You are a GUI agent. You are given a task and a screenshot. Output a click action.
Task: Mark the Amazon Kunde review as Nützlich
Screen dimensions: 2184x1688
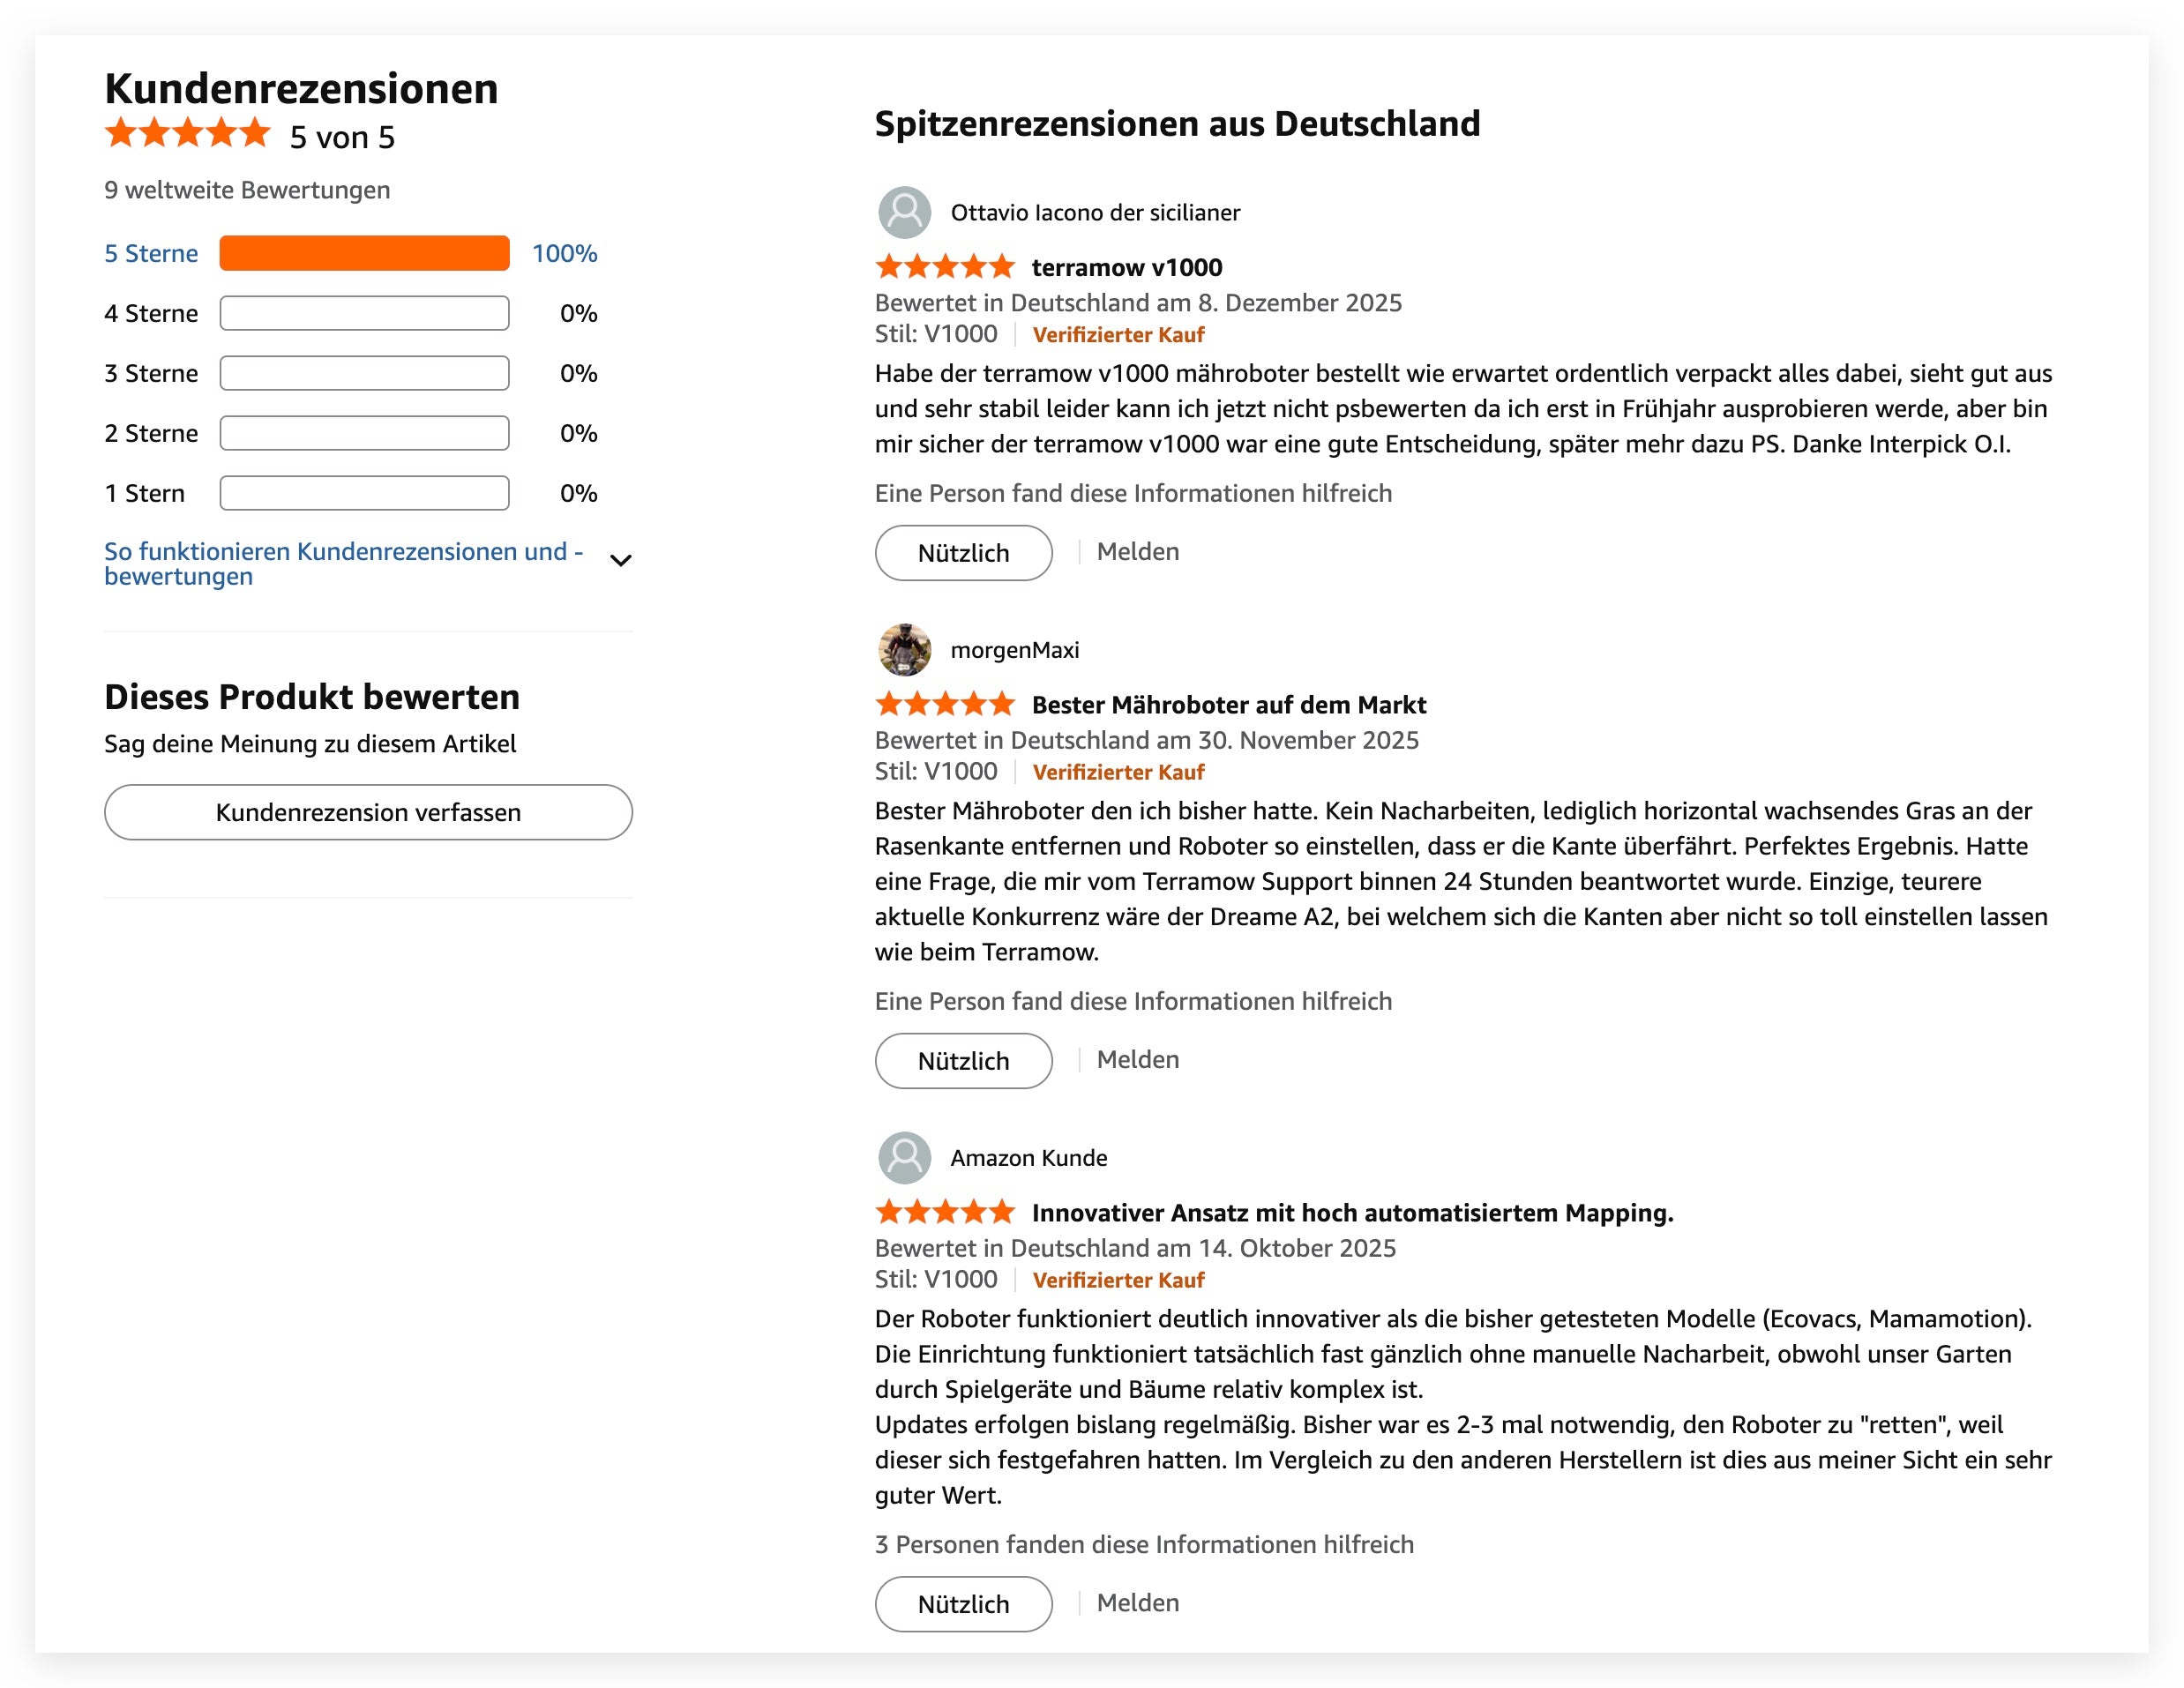[x=963, y=1604]
